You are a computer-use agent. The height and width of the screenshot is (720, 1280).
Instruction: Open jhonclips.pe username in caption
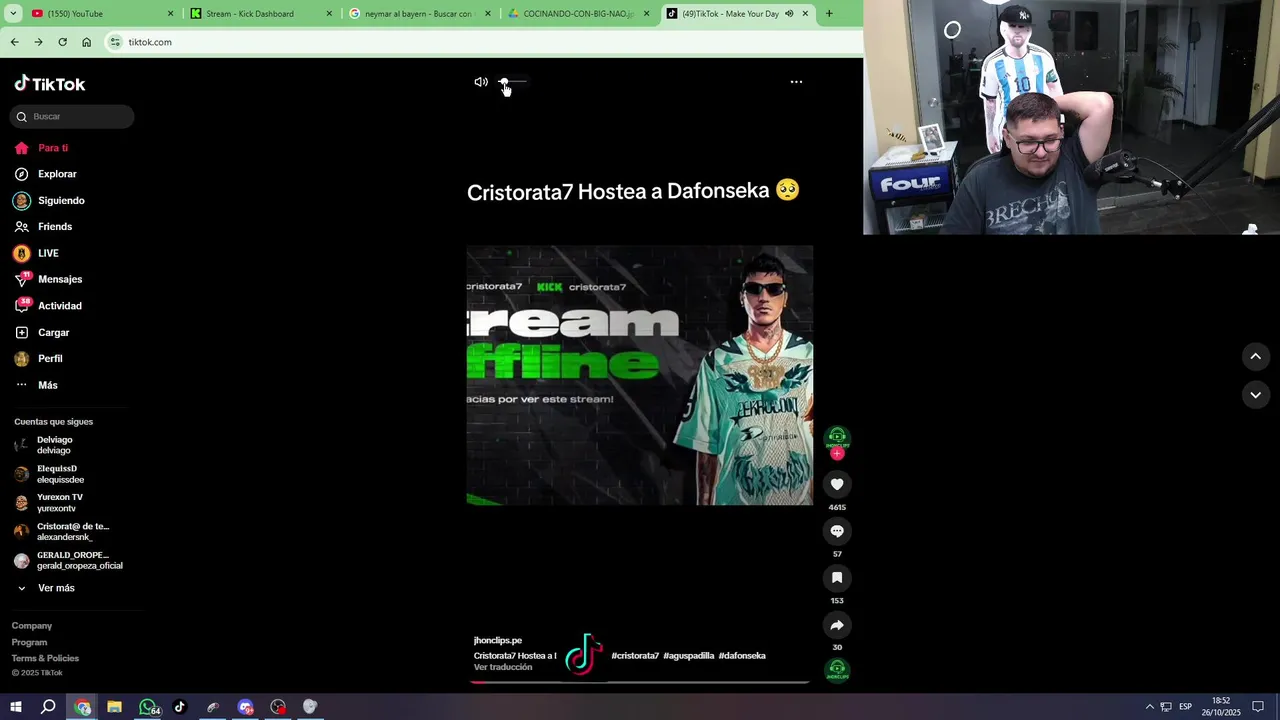click(498, 640)
